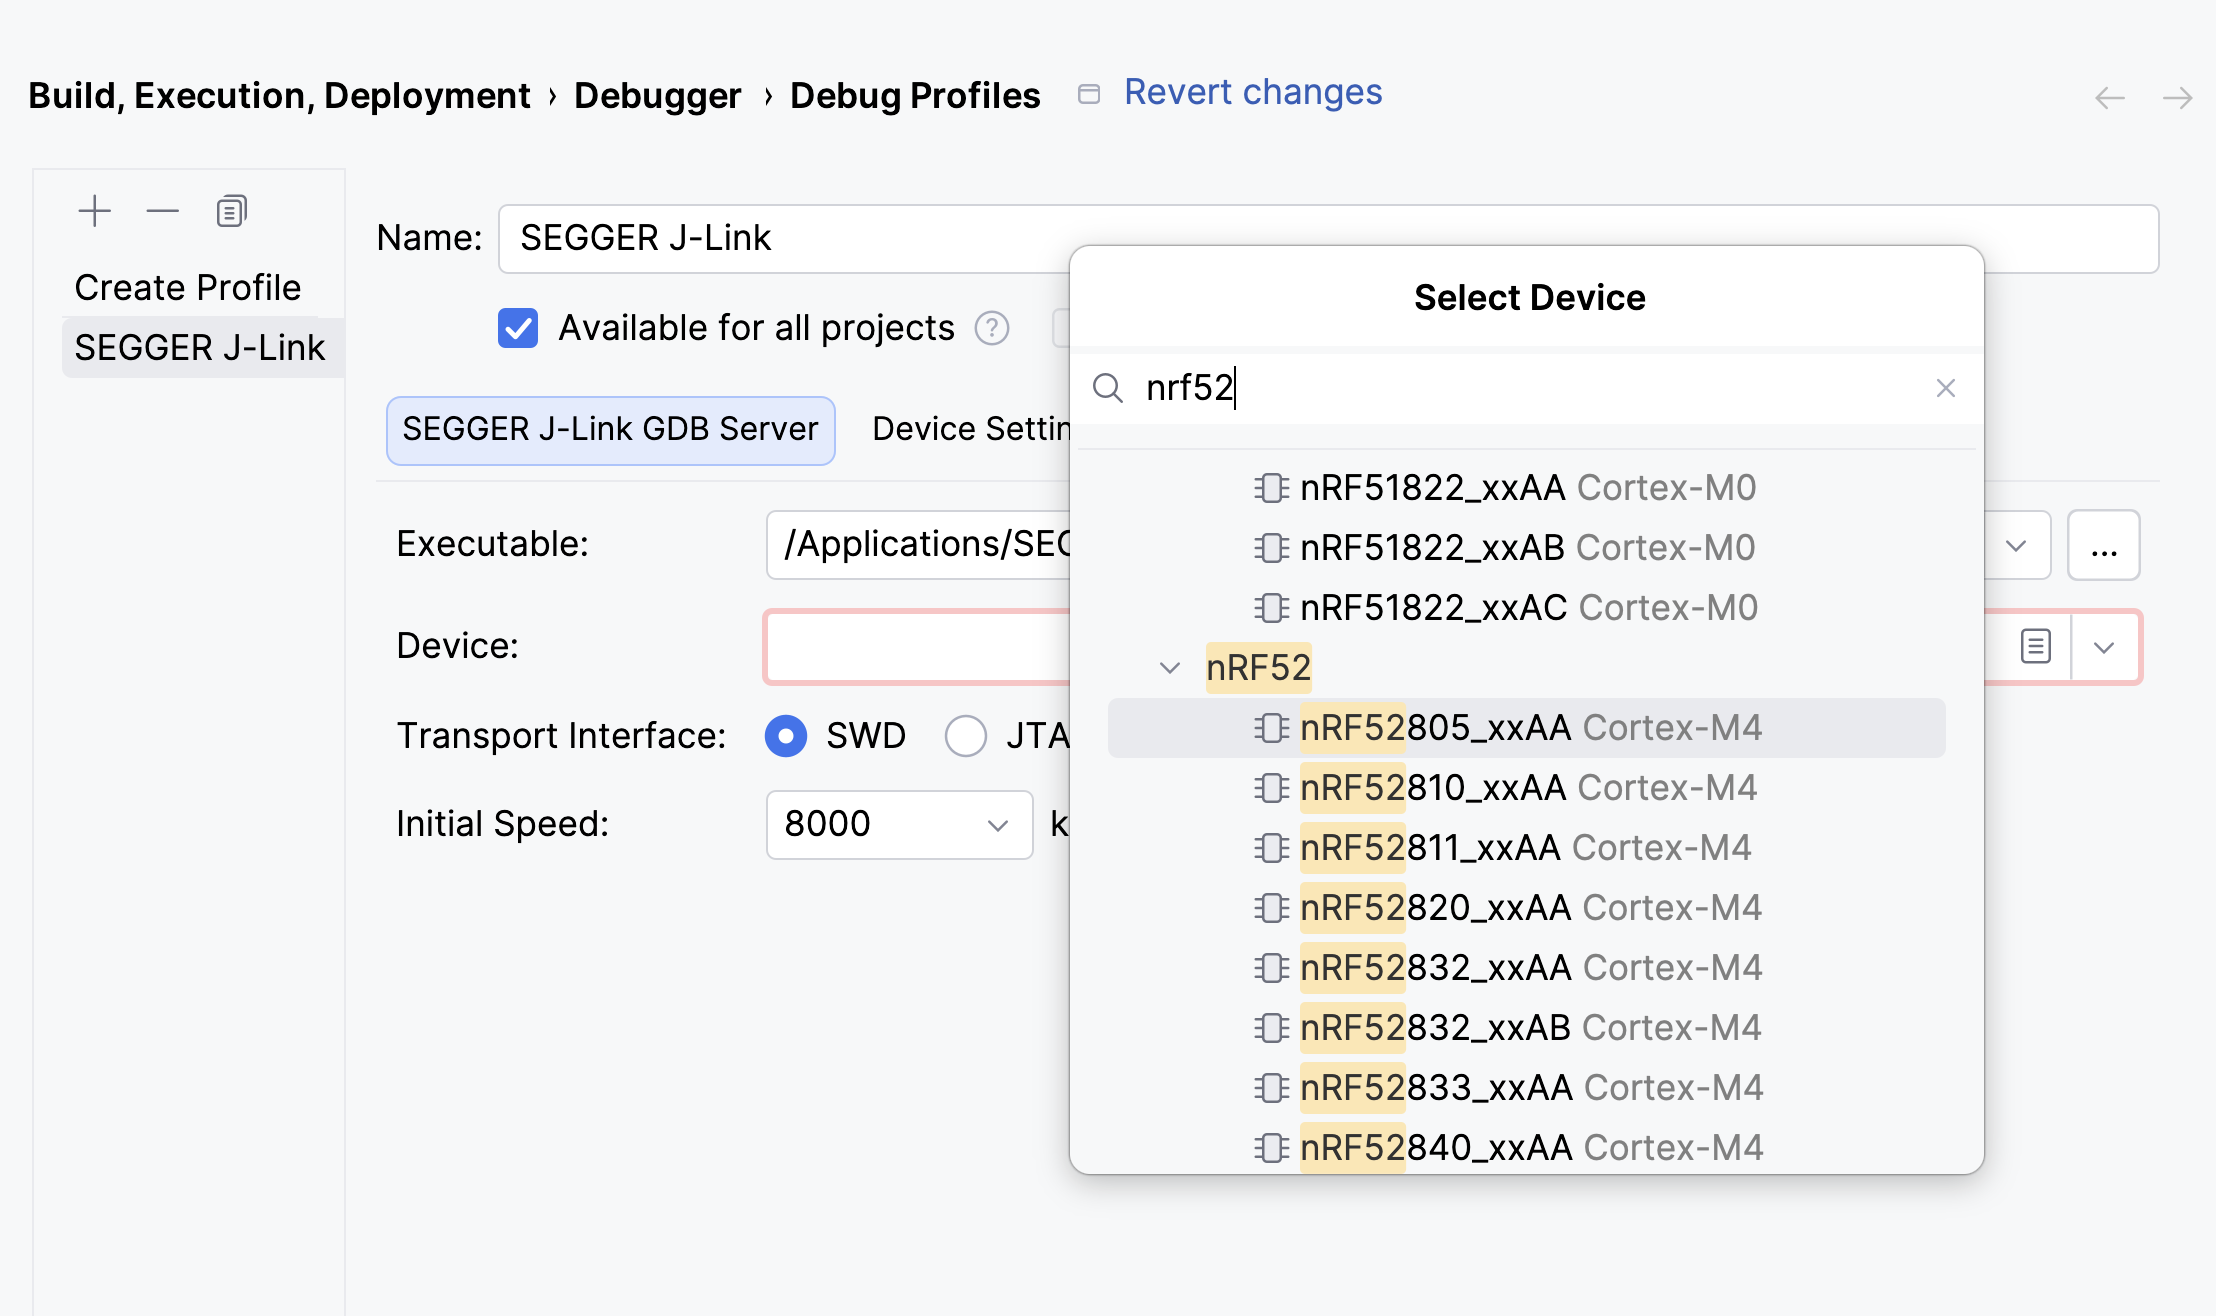The height and width of the screenshot is (1316, 2216).
Task: Click chip icon for nRF52805_xxAA
Action: tap(1271, 728)
